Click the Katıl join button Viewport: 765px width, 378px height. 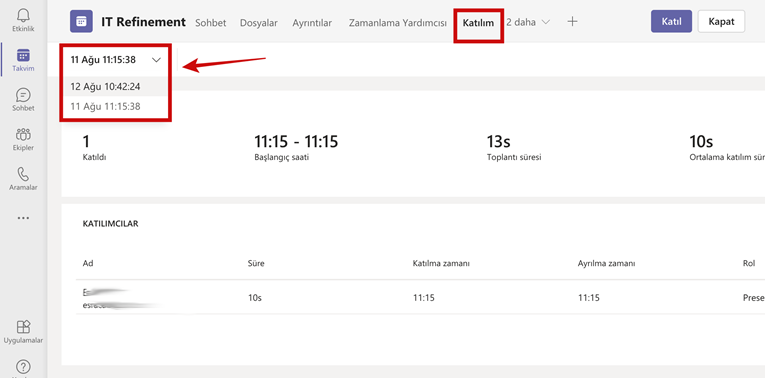click(x=671, y=21)
